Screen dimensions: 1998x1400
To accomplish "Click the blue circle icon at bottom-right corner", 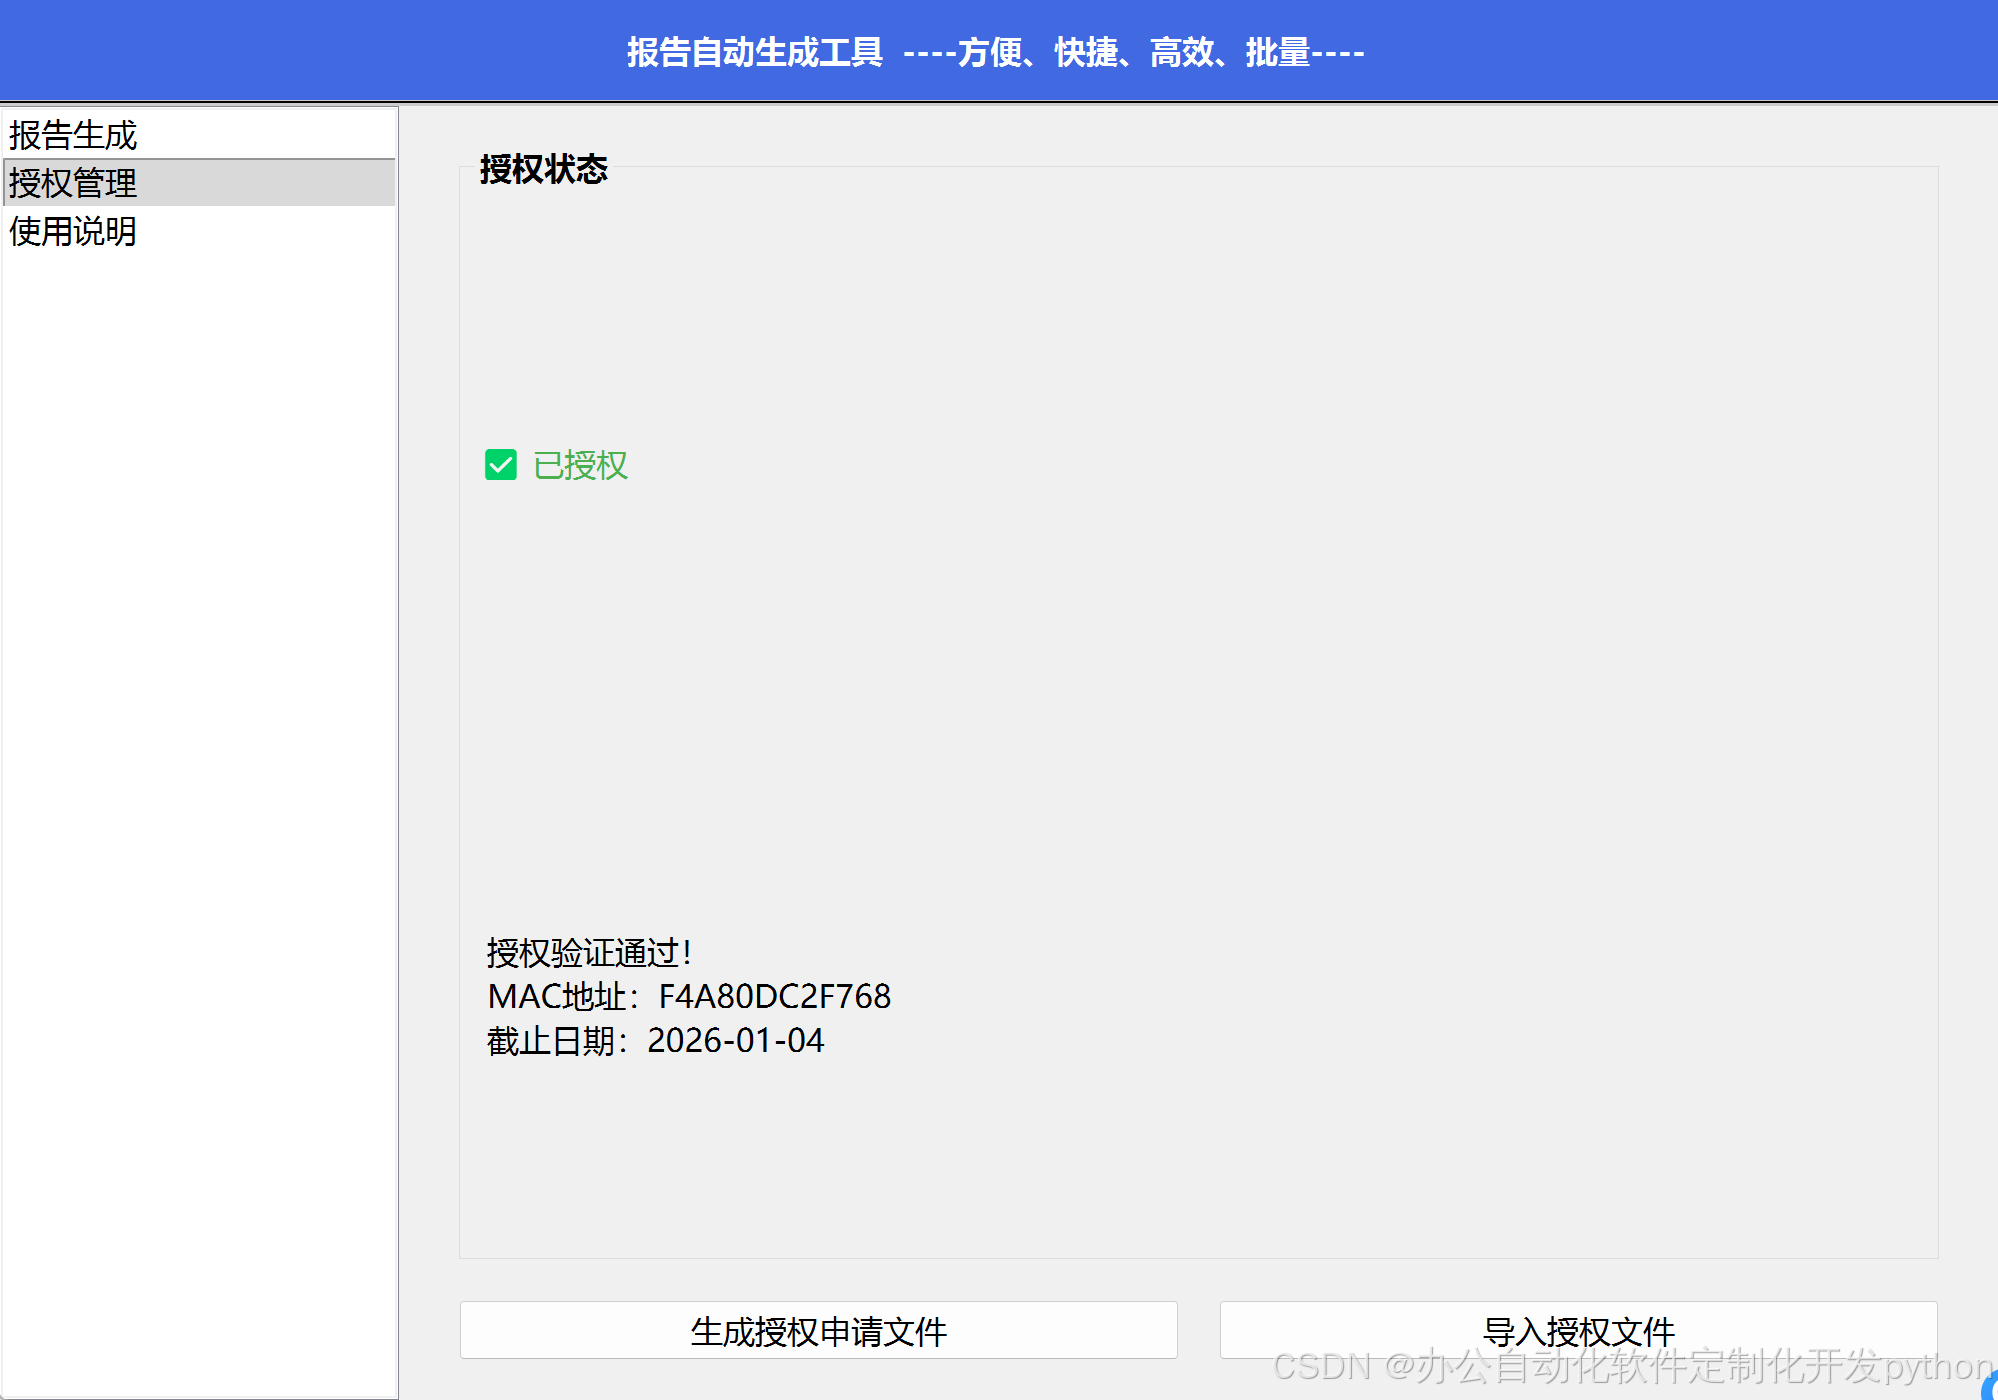I will [x=1990, y=1386].
